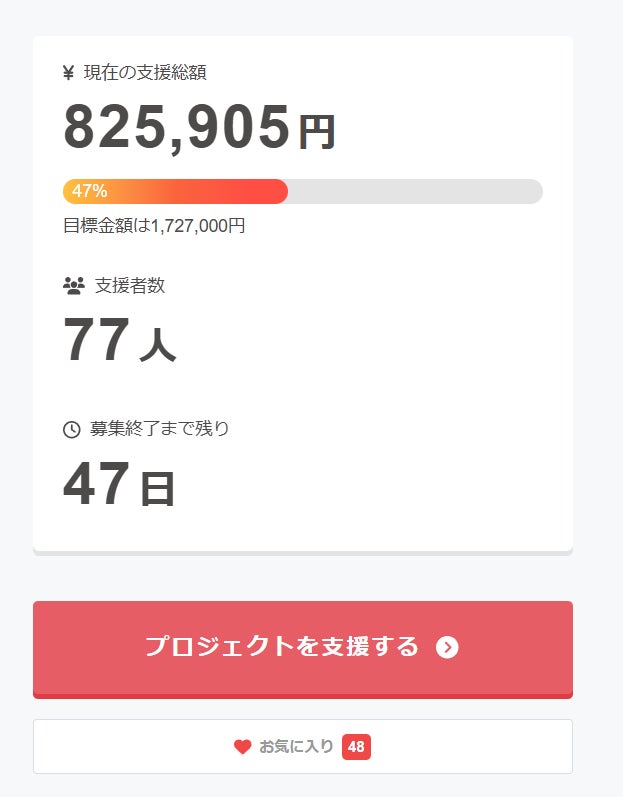Click the 円 unit after the total amount
The height and width of the screenshot is (797, 623).
coord(316,132)
